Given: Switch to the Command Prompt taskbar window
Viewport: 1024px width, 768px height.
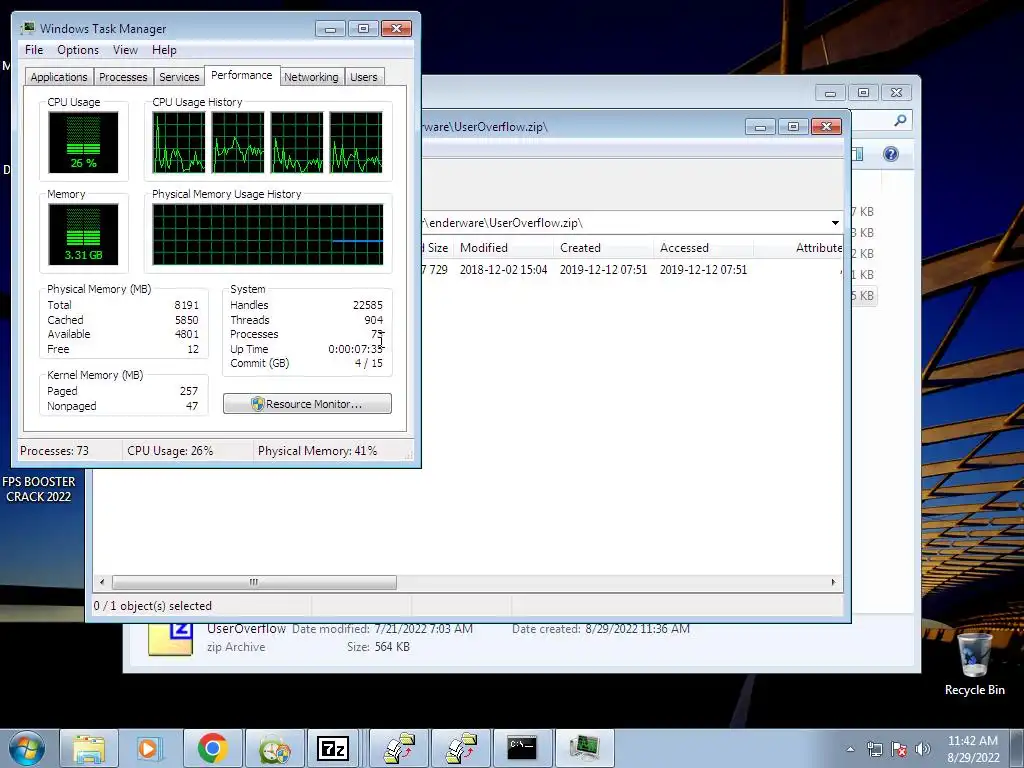Looking at the screenshot, I should coord(522,748).
